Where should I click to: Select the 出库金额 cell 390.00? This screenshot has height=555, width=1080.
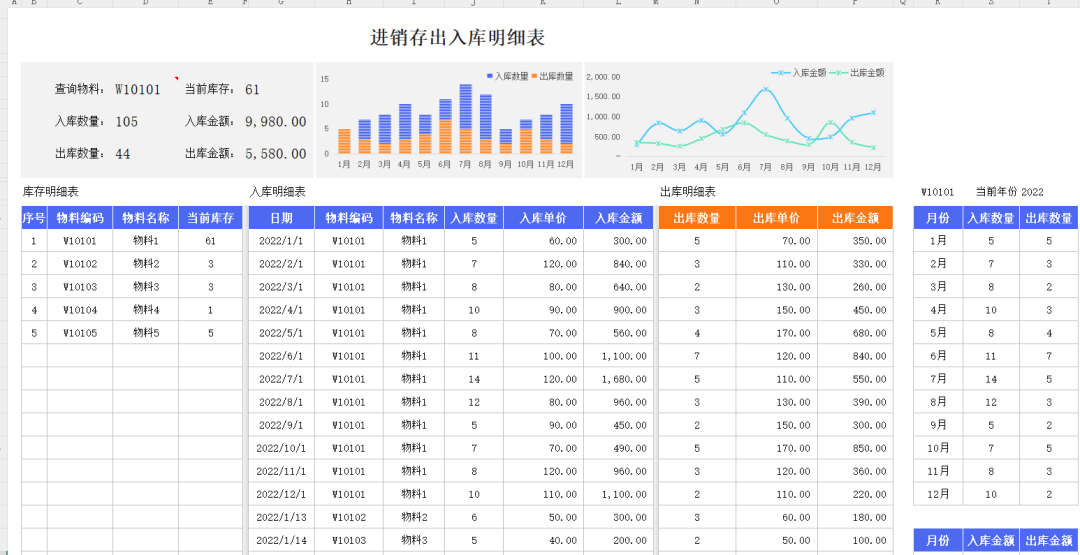click(855, 402)
